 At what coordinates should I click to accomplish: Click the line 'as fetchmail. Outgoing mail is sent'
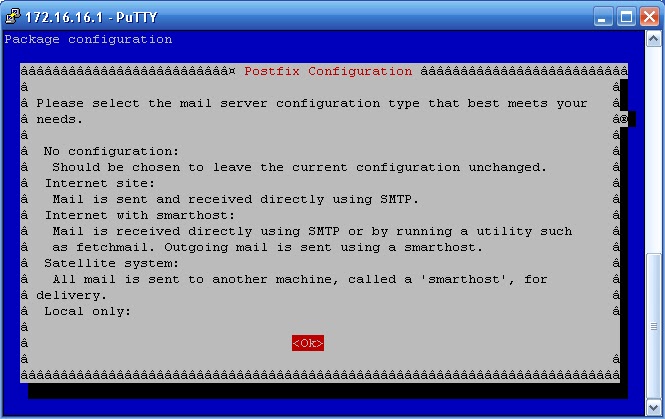point(267,247)
